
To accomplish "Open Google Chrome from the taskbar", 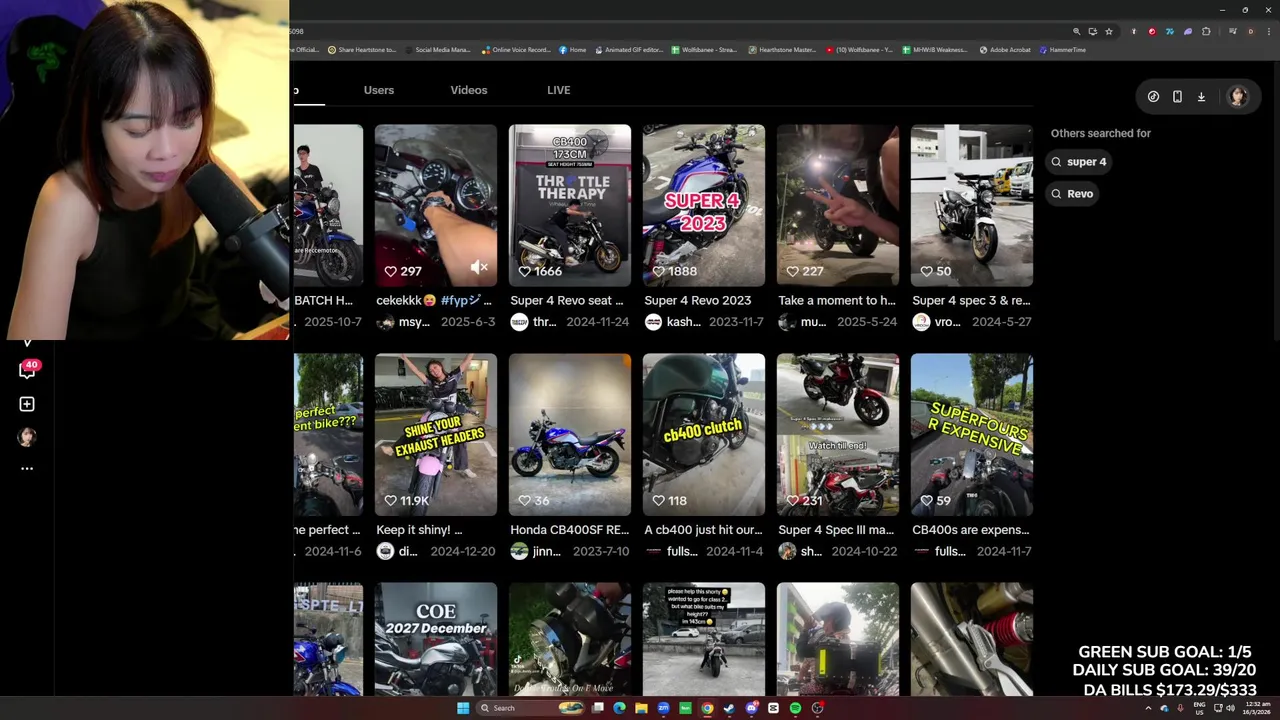I will [707, 708].
